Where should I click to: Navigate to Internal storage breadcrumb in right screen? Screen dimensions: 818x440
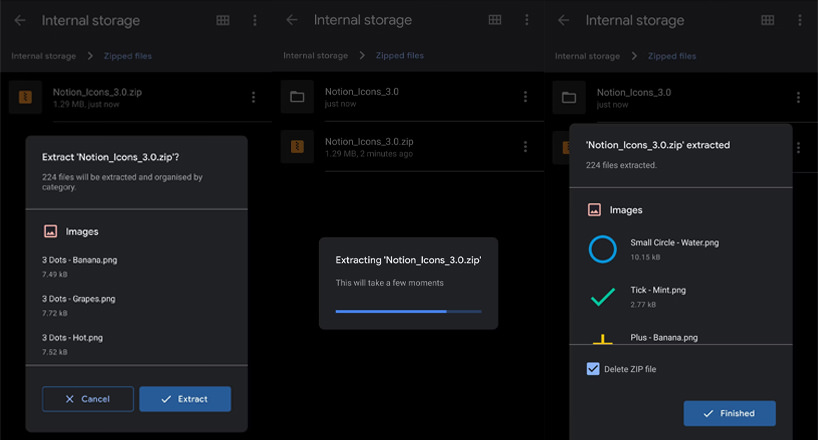coord(587,56)
